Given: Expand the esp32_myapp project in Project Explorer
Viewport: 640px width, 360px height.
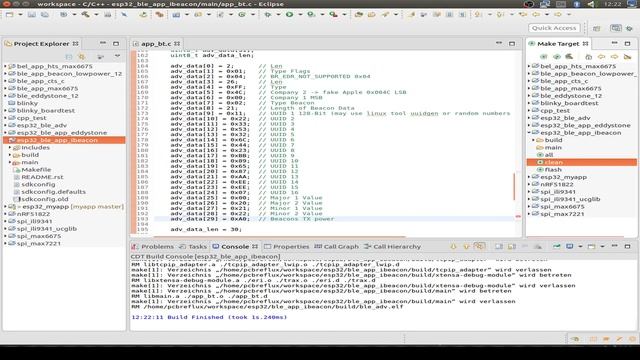Looking at the screenshot, I should click(x=6, y=207).
